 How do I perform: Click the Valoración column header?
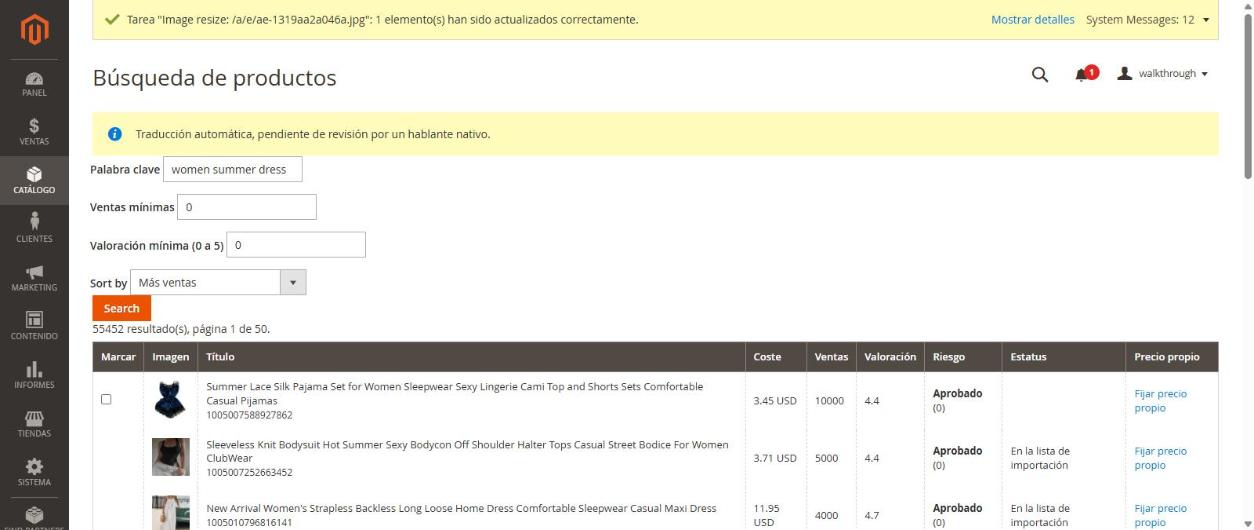[890, 357]
